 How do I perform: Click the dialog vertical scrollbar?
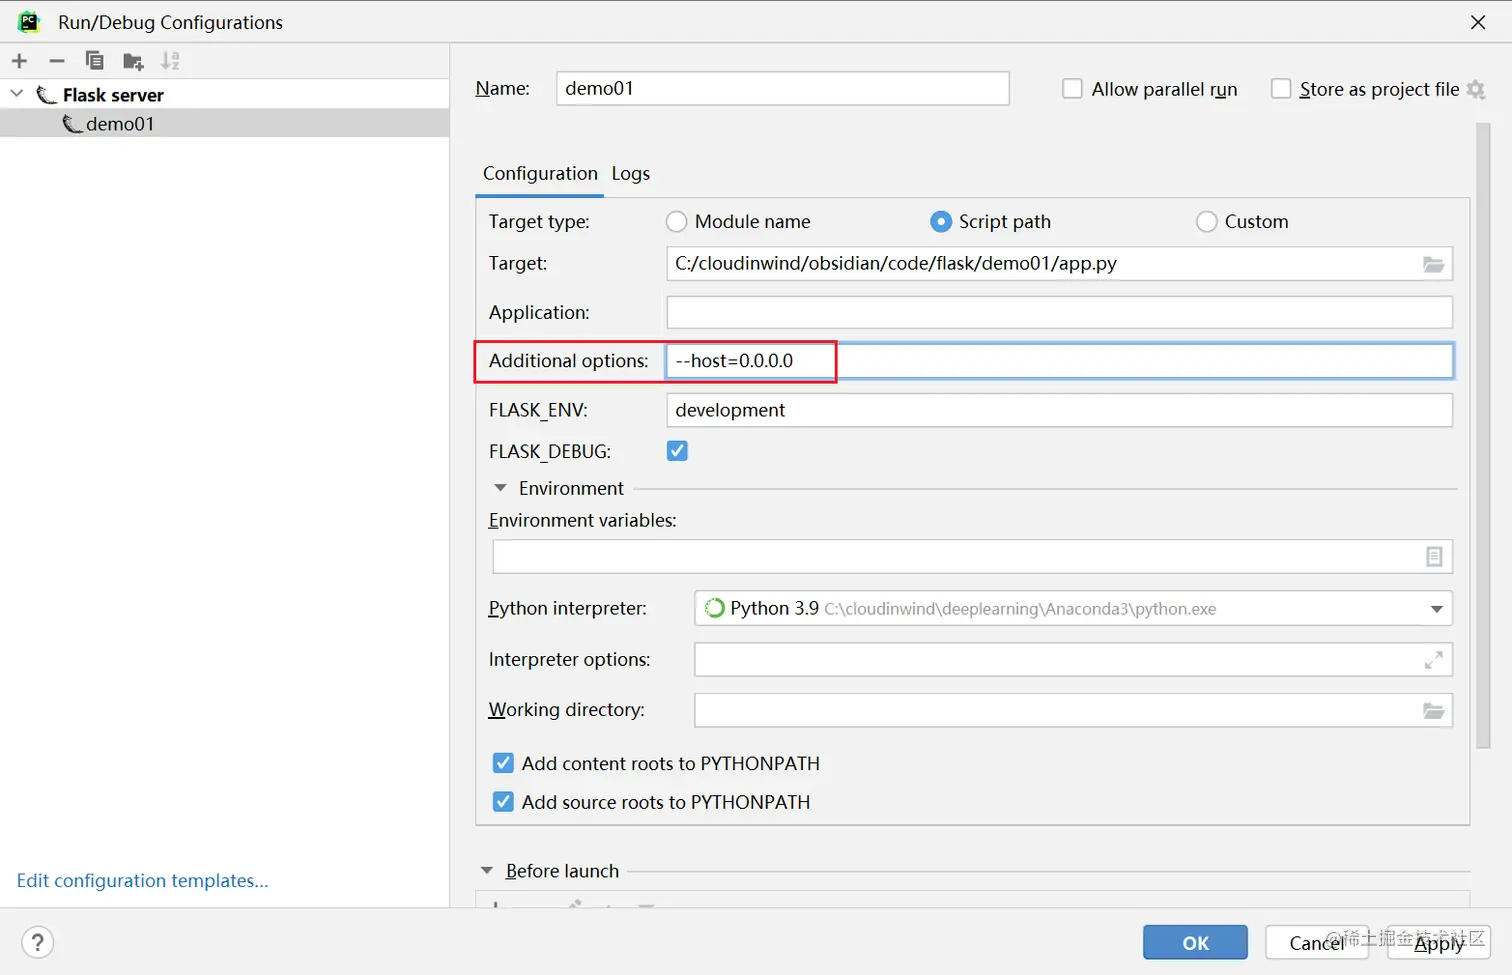coord(1483,435)
